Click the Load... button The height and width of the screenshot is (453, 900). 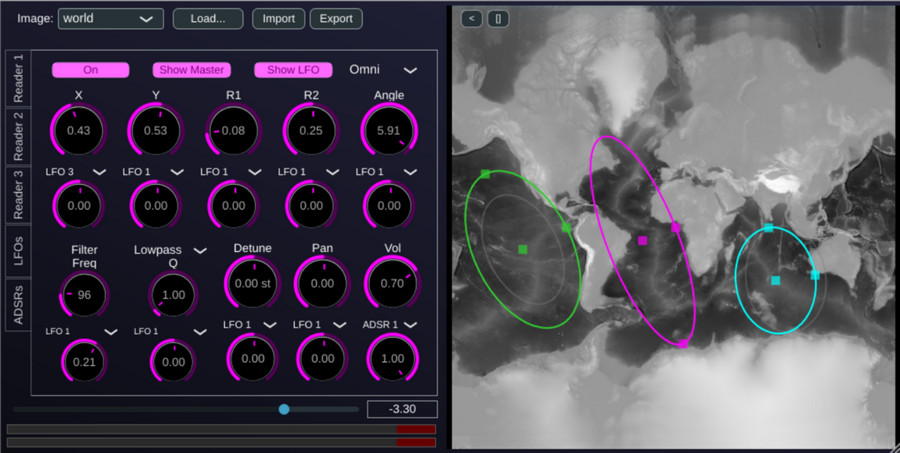[x=208, y=18]
